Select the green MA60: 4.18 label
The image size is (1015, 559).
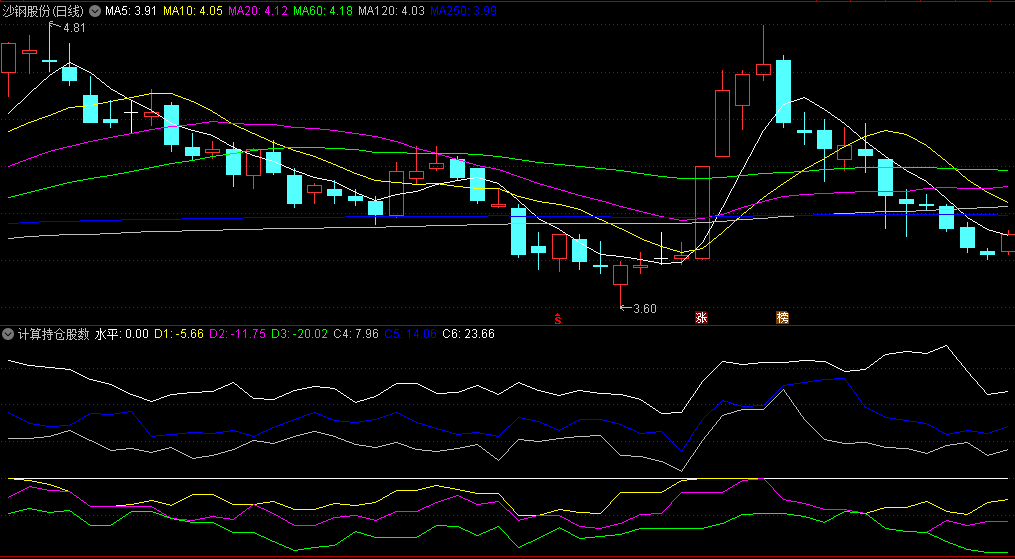tap(324, 10)
